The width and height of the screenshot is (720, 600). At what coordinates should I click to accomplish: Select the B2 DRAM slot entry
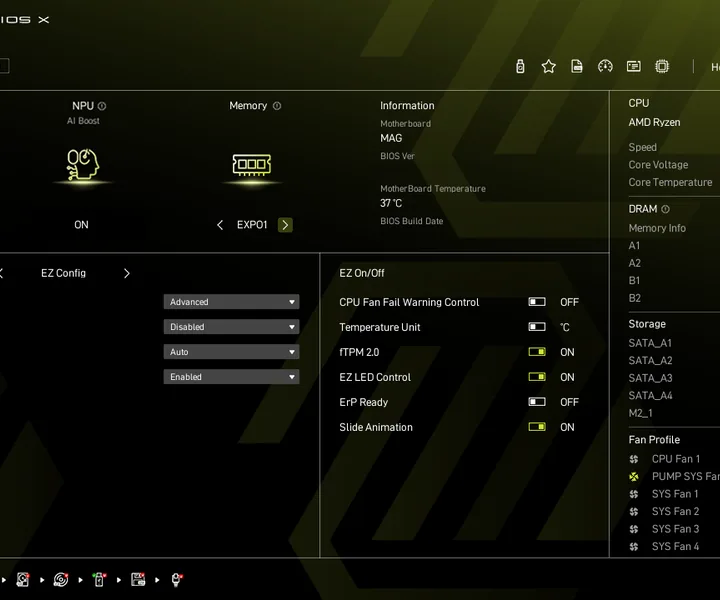[x=635, y=298]
